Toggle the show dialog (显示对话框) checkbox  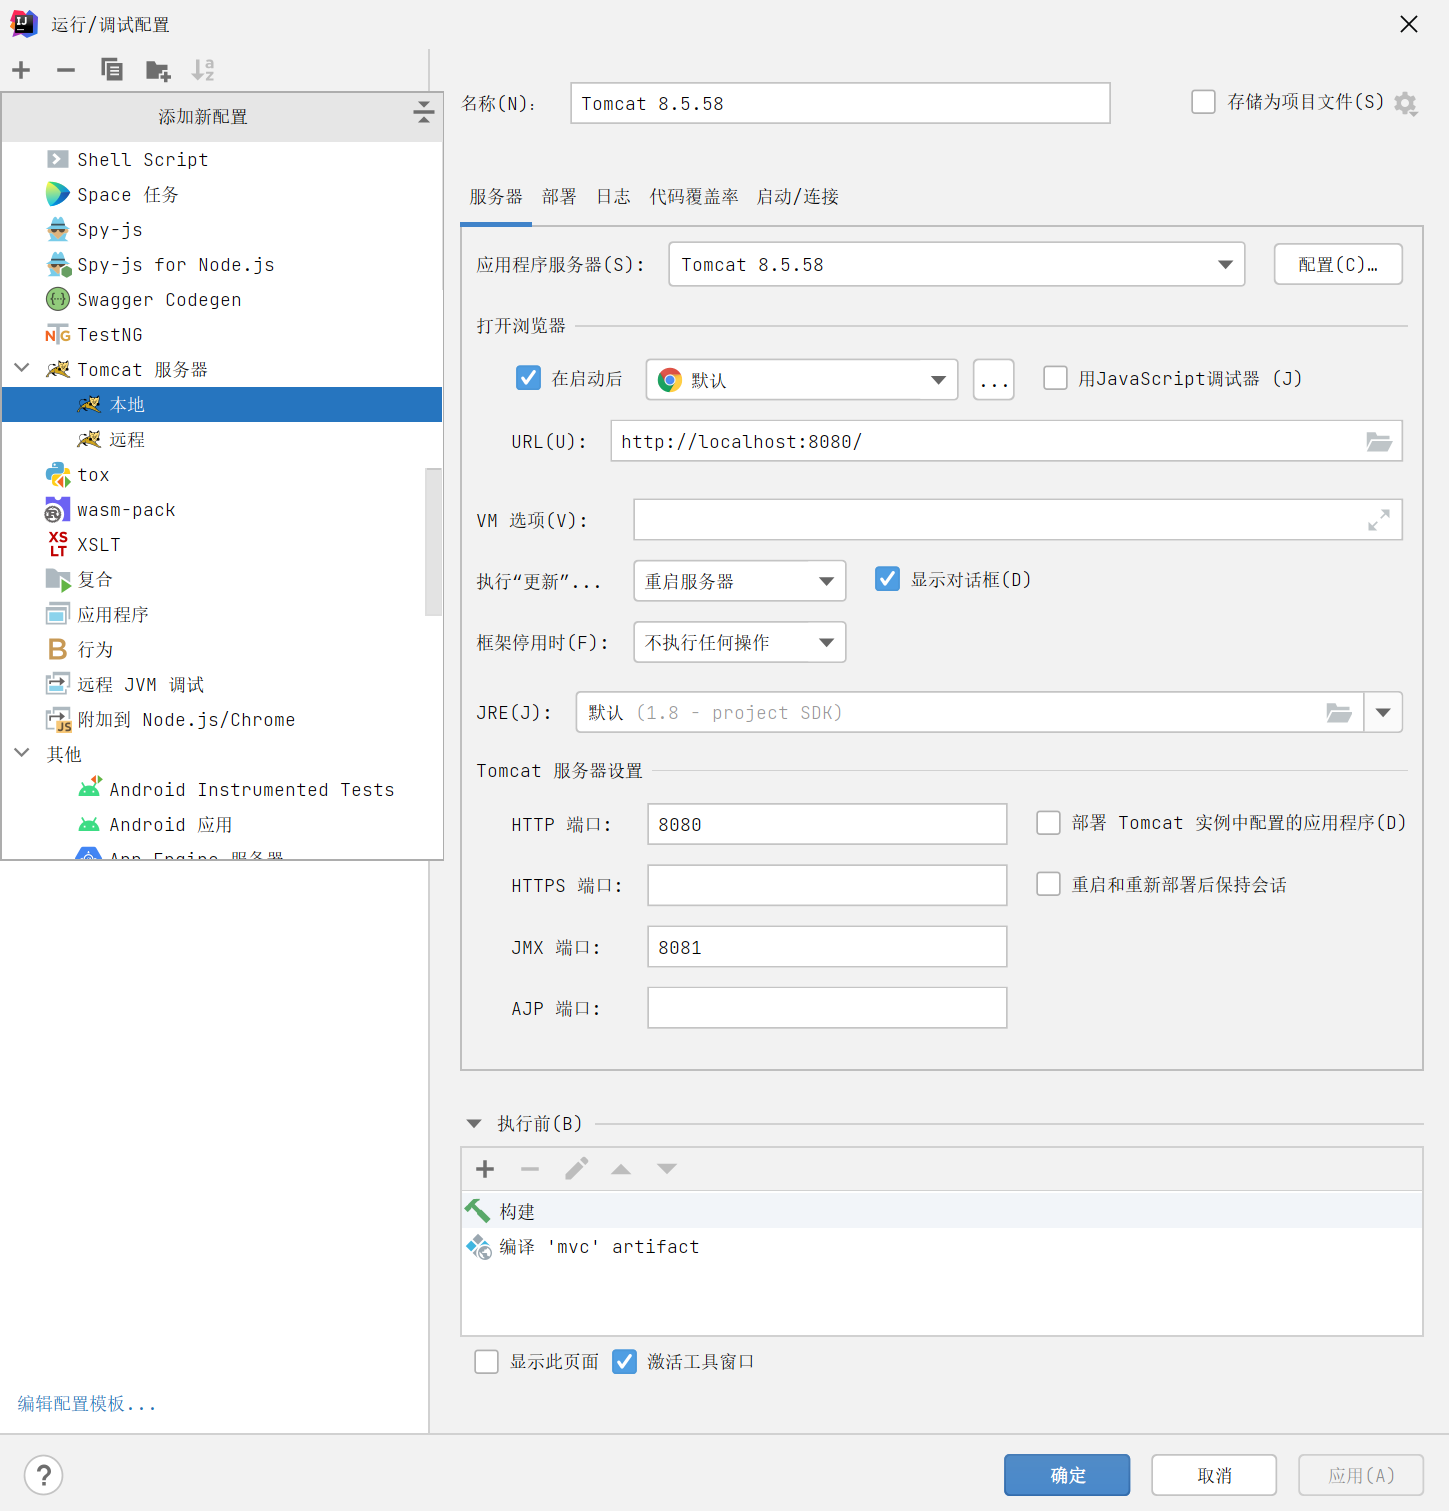887,579
